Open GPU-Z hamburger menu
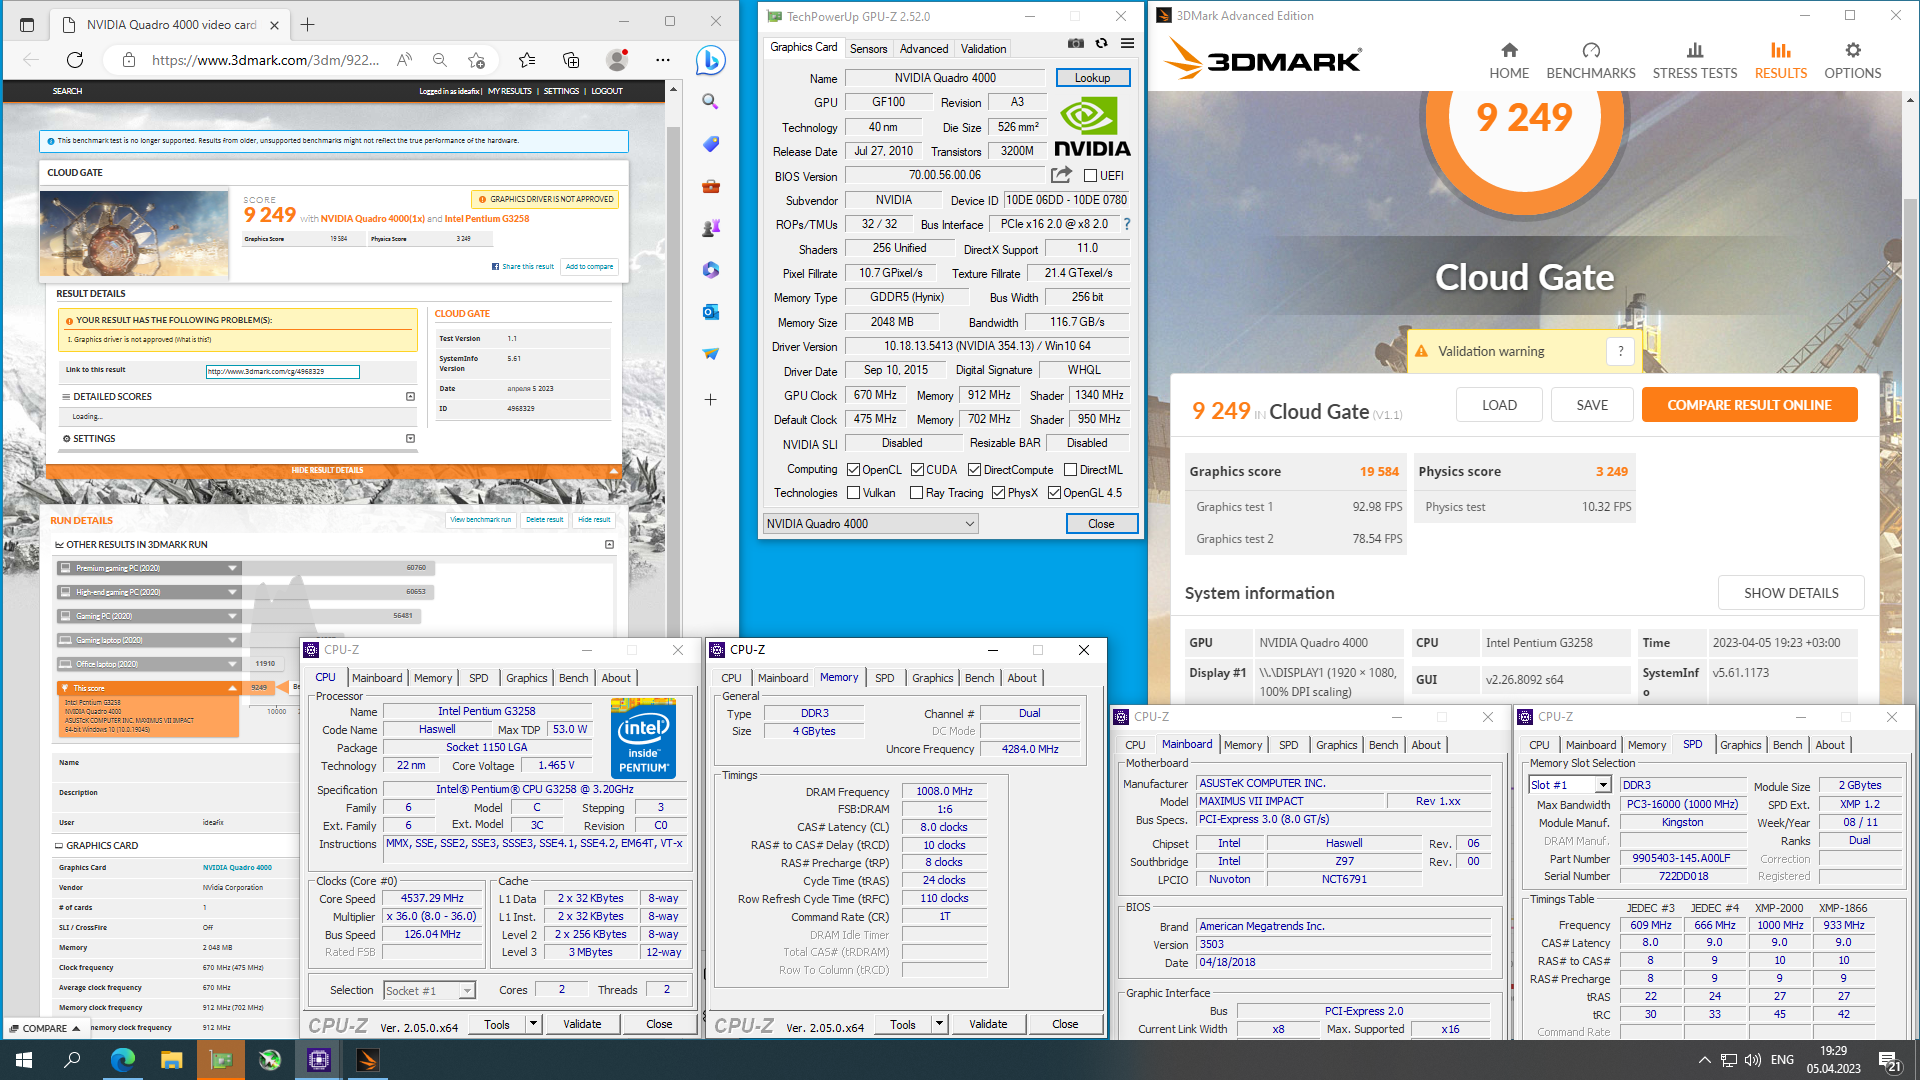Screen dimensions: 1920x1080 coord(1127,44)
